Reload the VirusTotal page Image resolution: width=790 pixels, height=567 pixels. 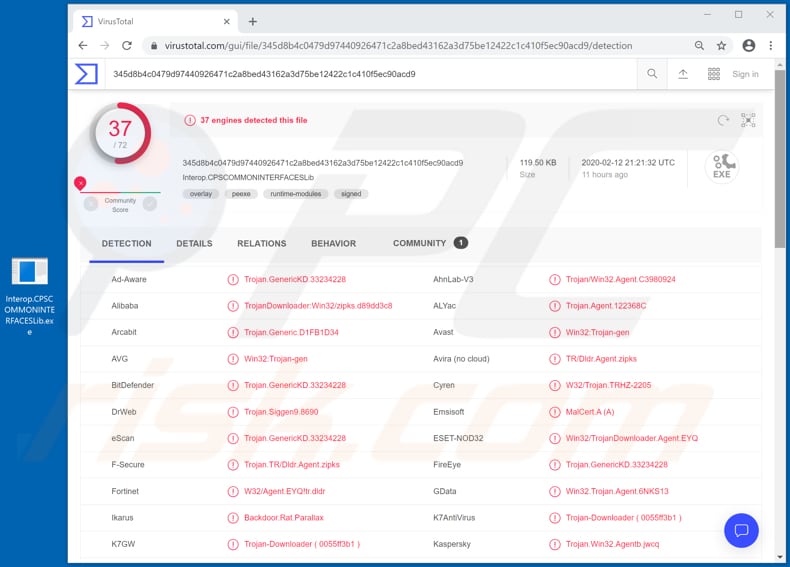coord(127,46)
